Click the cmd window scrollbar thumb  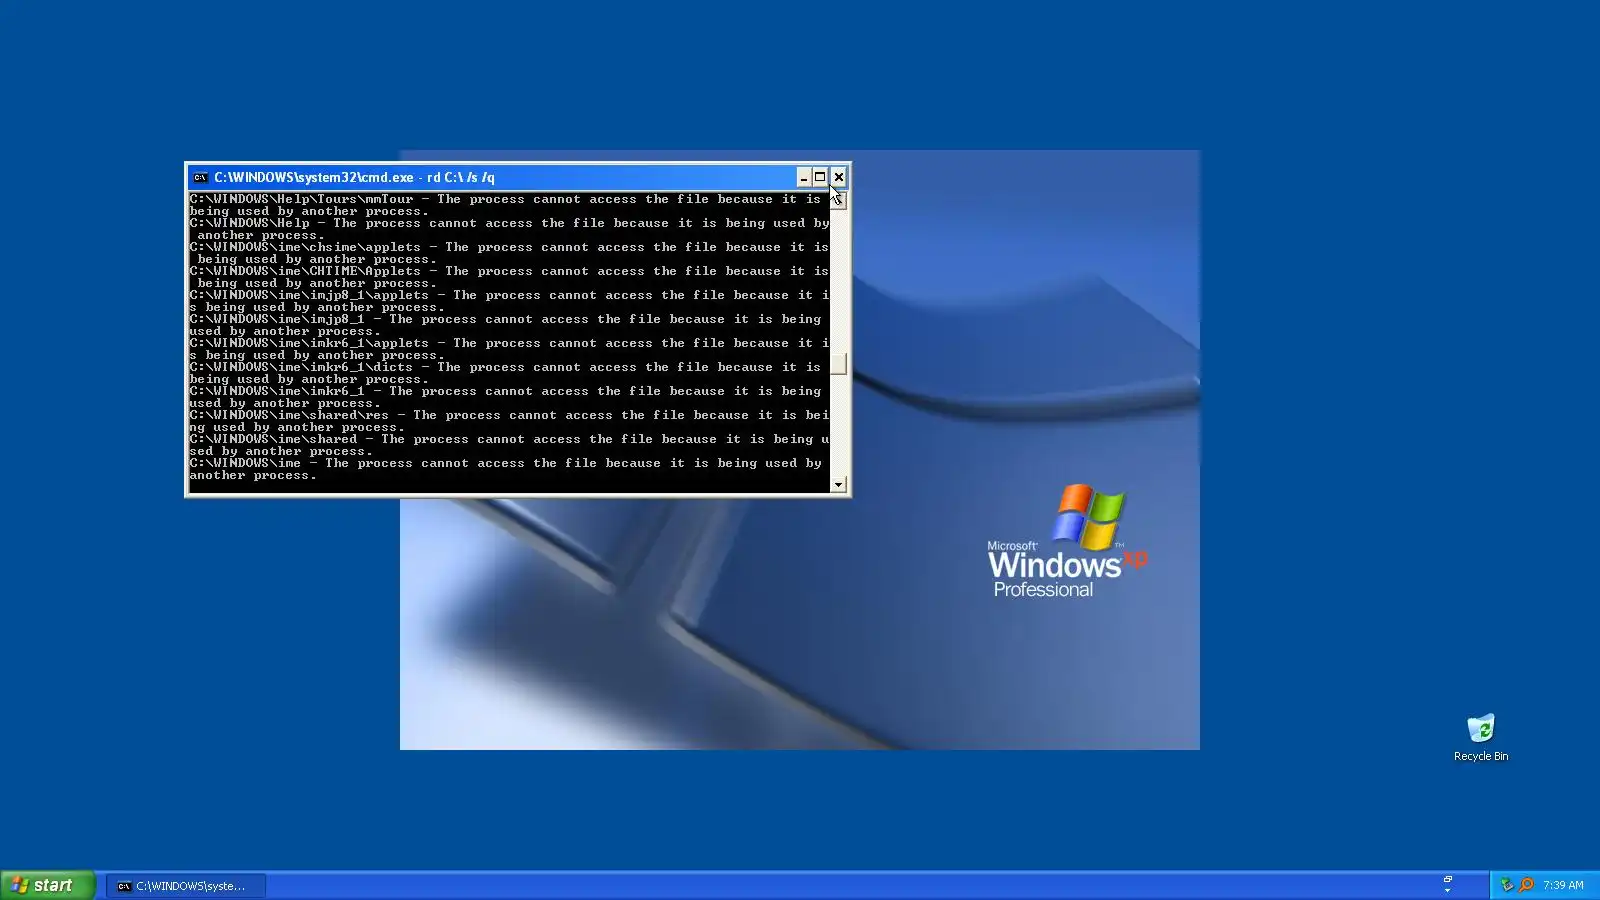(838, 364)
